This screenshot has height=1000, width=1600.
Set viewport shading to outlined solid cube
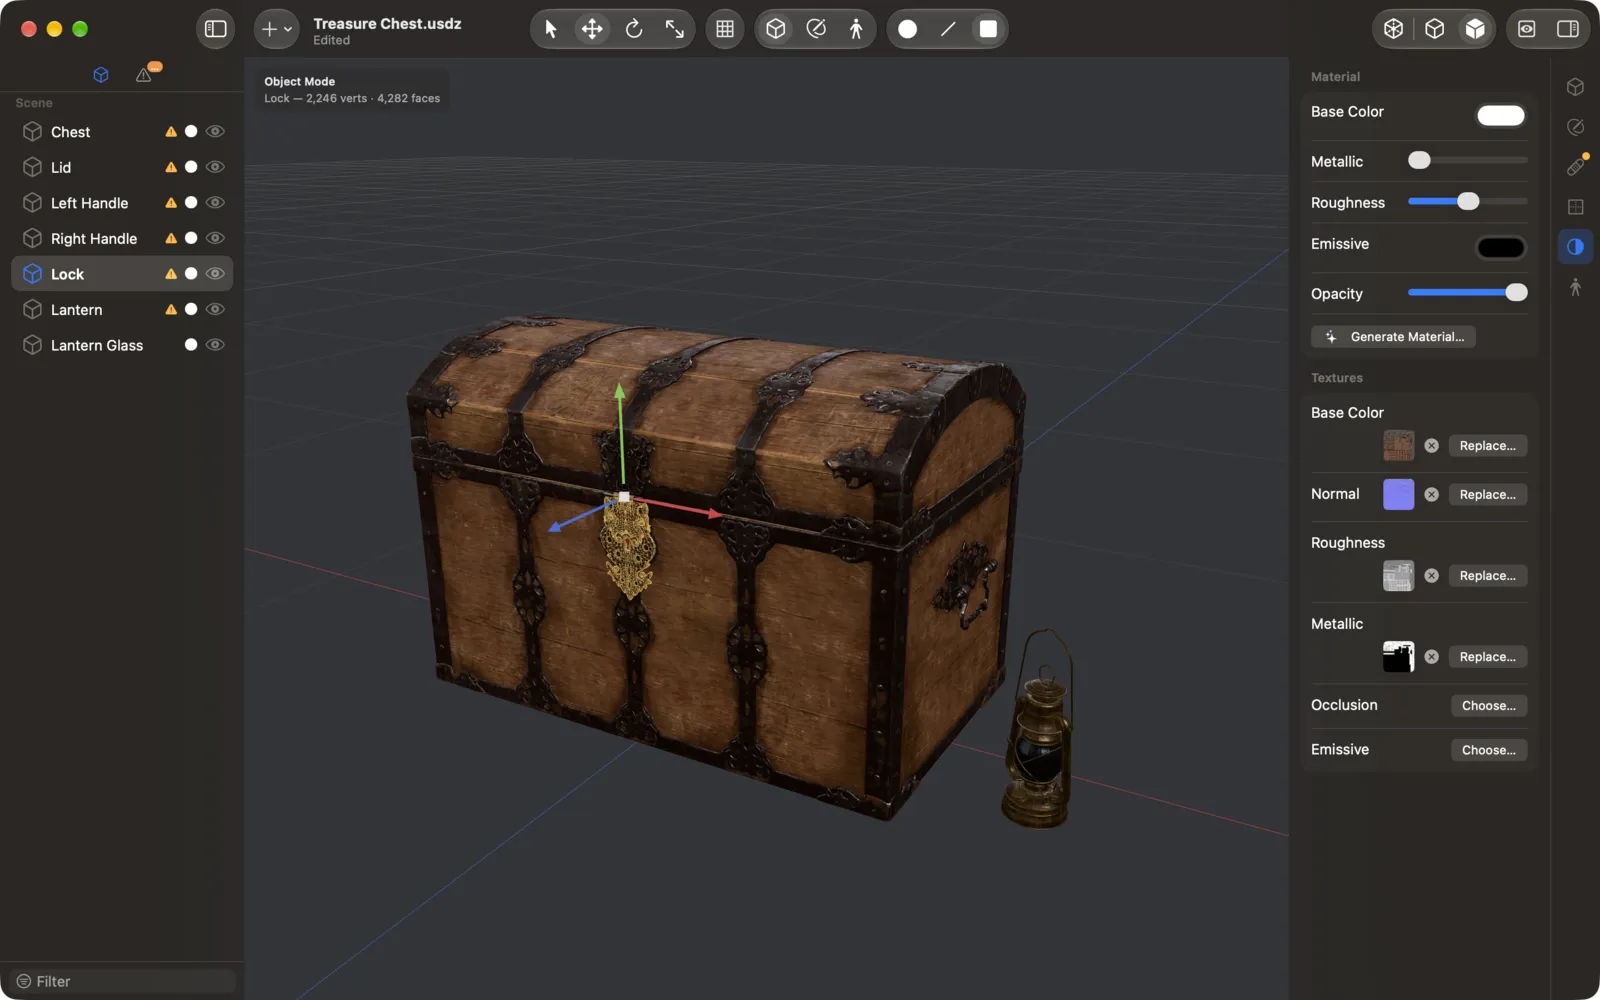pos(1435,29)
